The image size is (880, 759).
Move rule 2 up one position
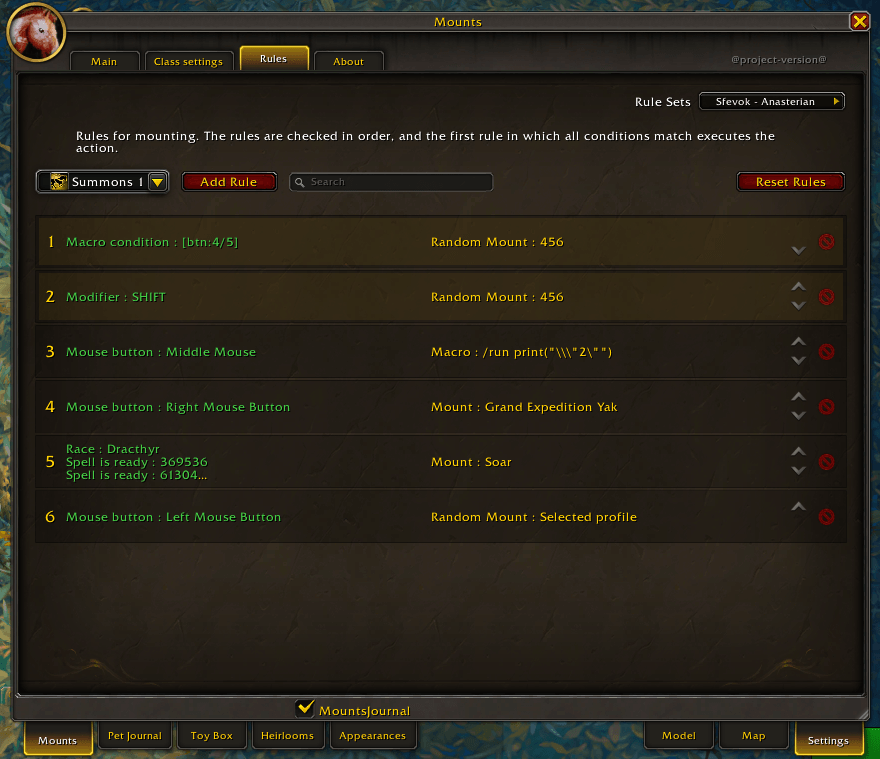point(799,287)
